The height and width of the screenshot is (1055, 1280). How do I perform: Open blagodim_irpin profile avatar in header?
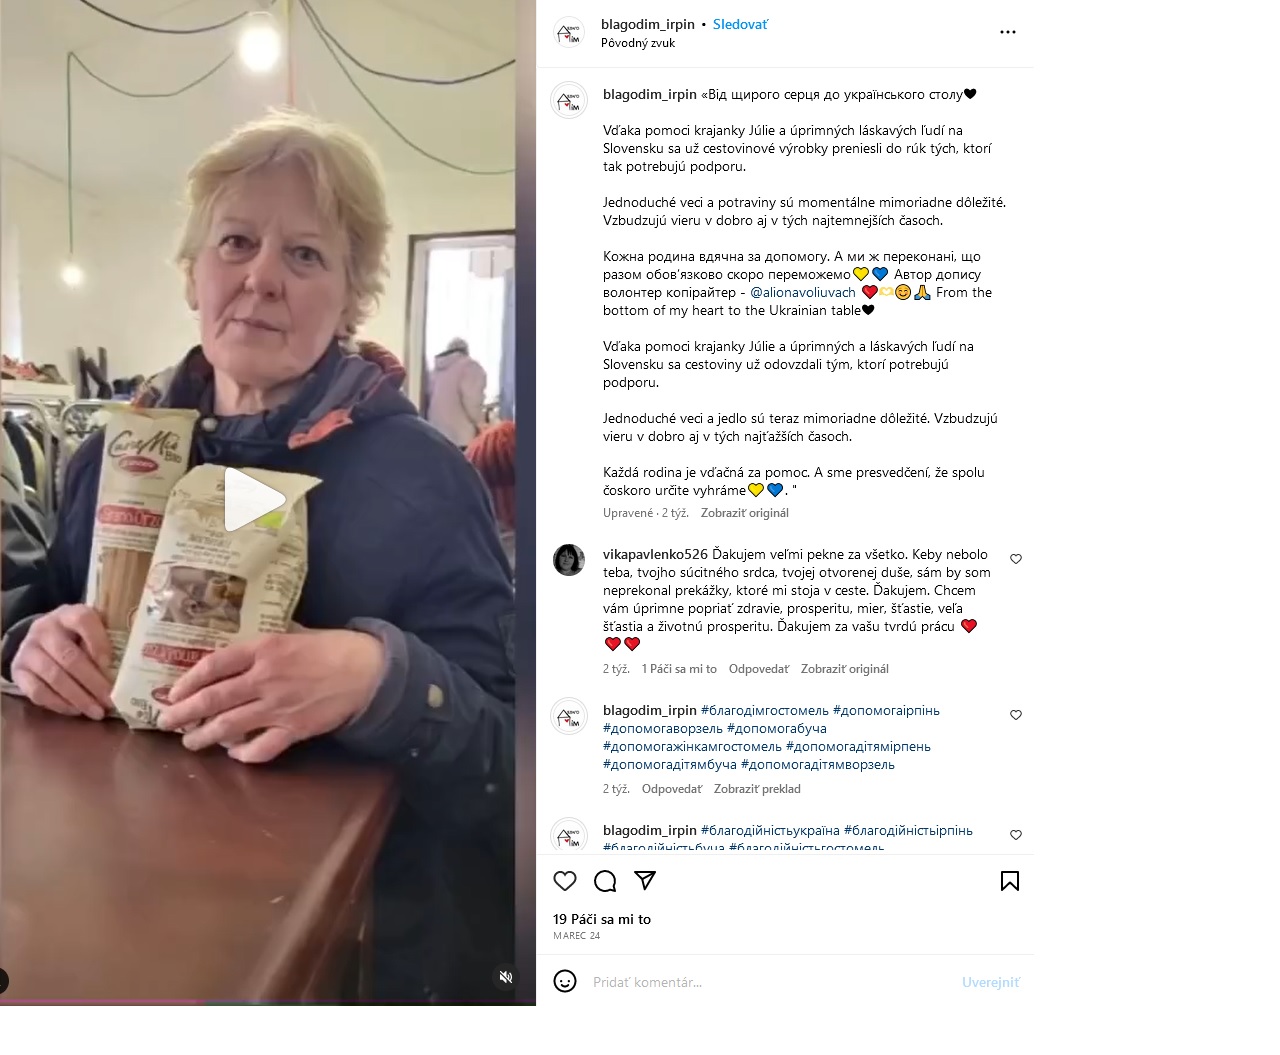tap(569, 33)
